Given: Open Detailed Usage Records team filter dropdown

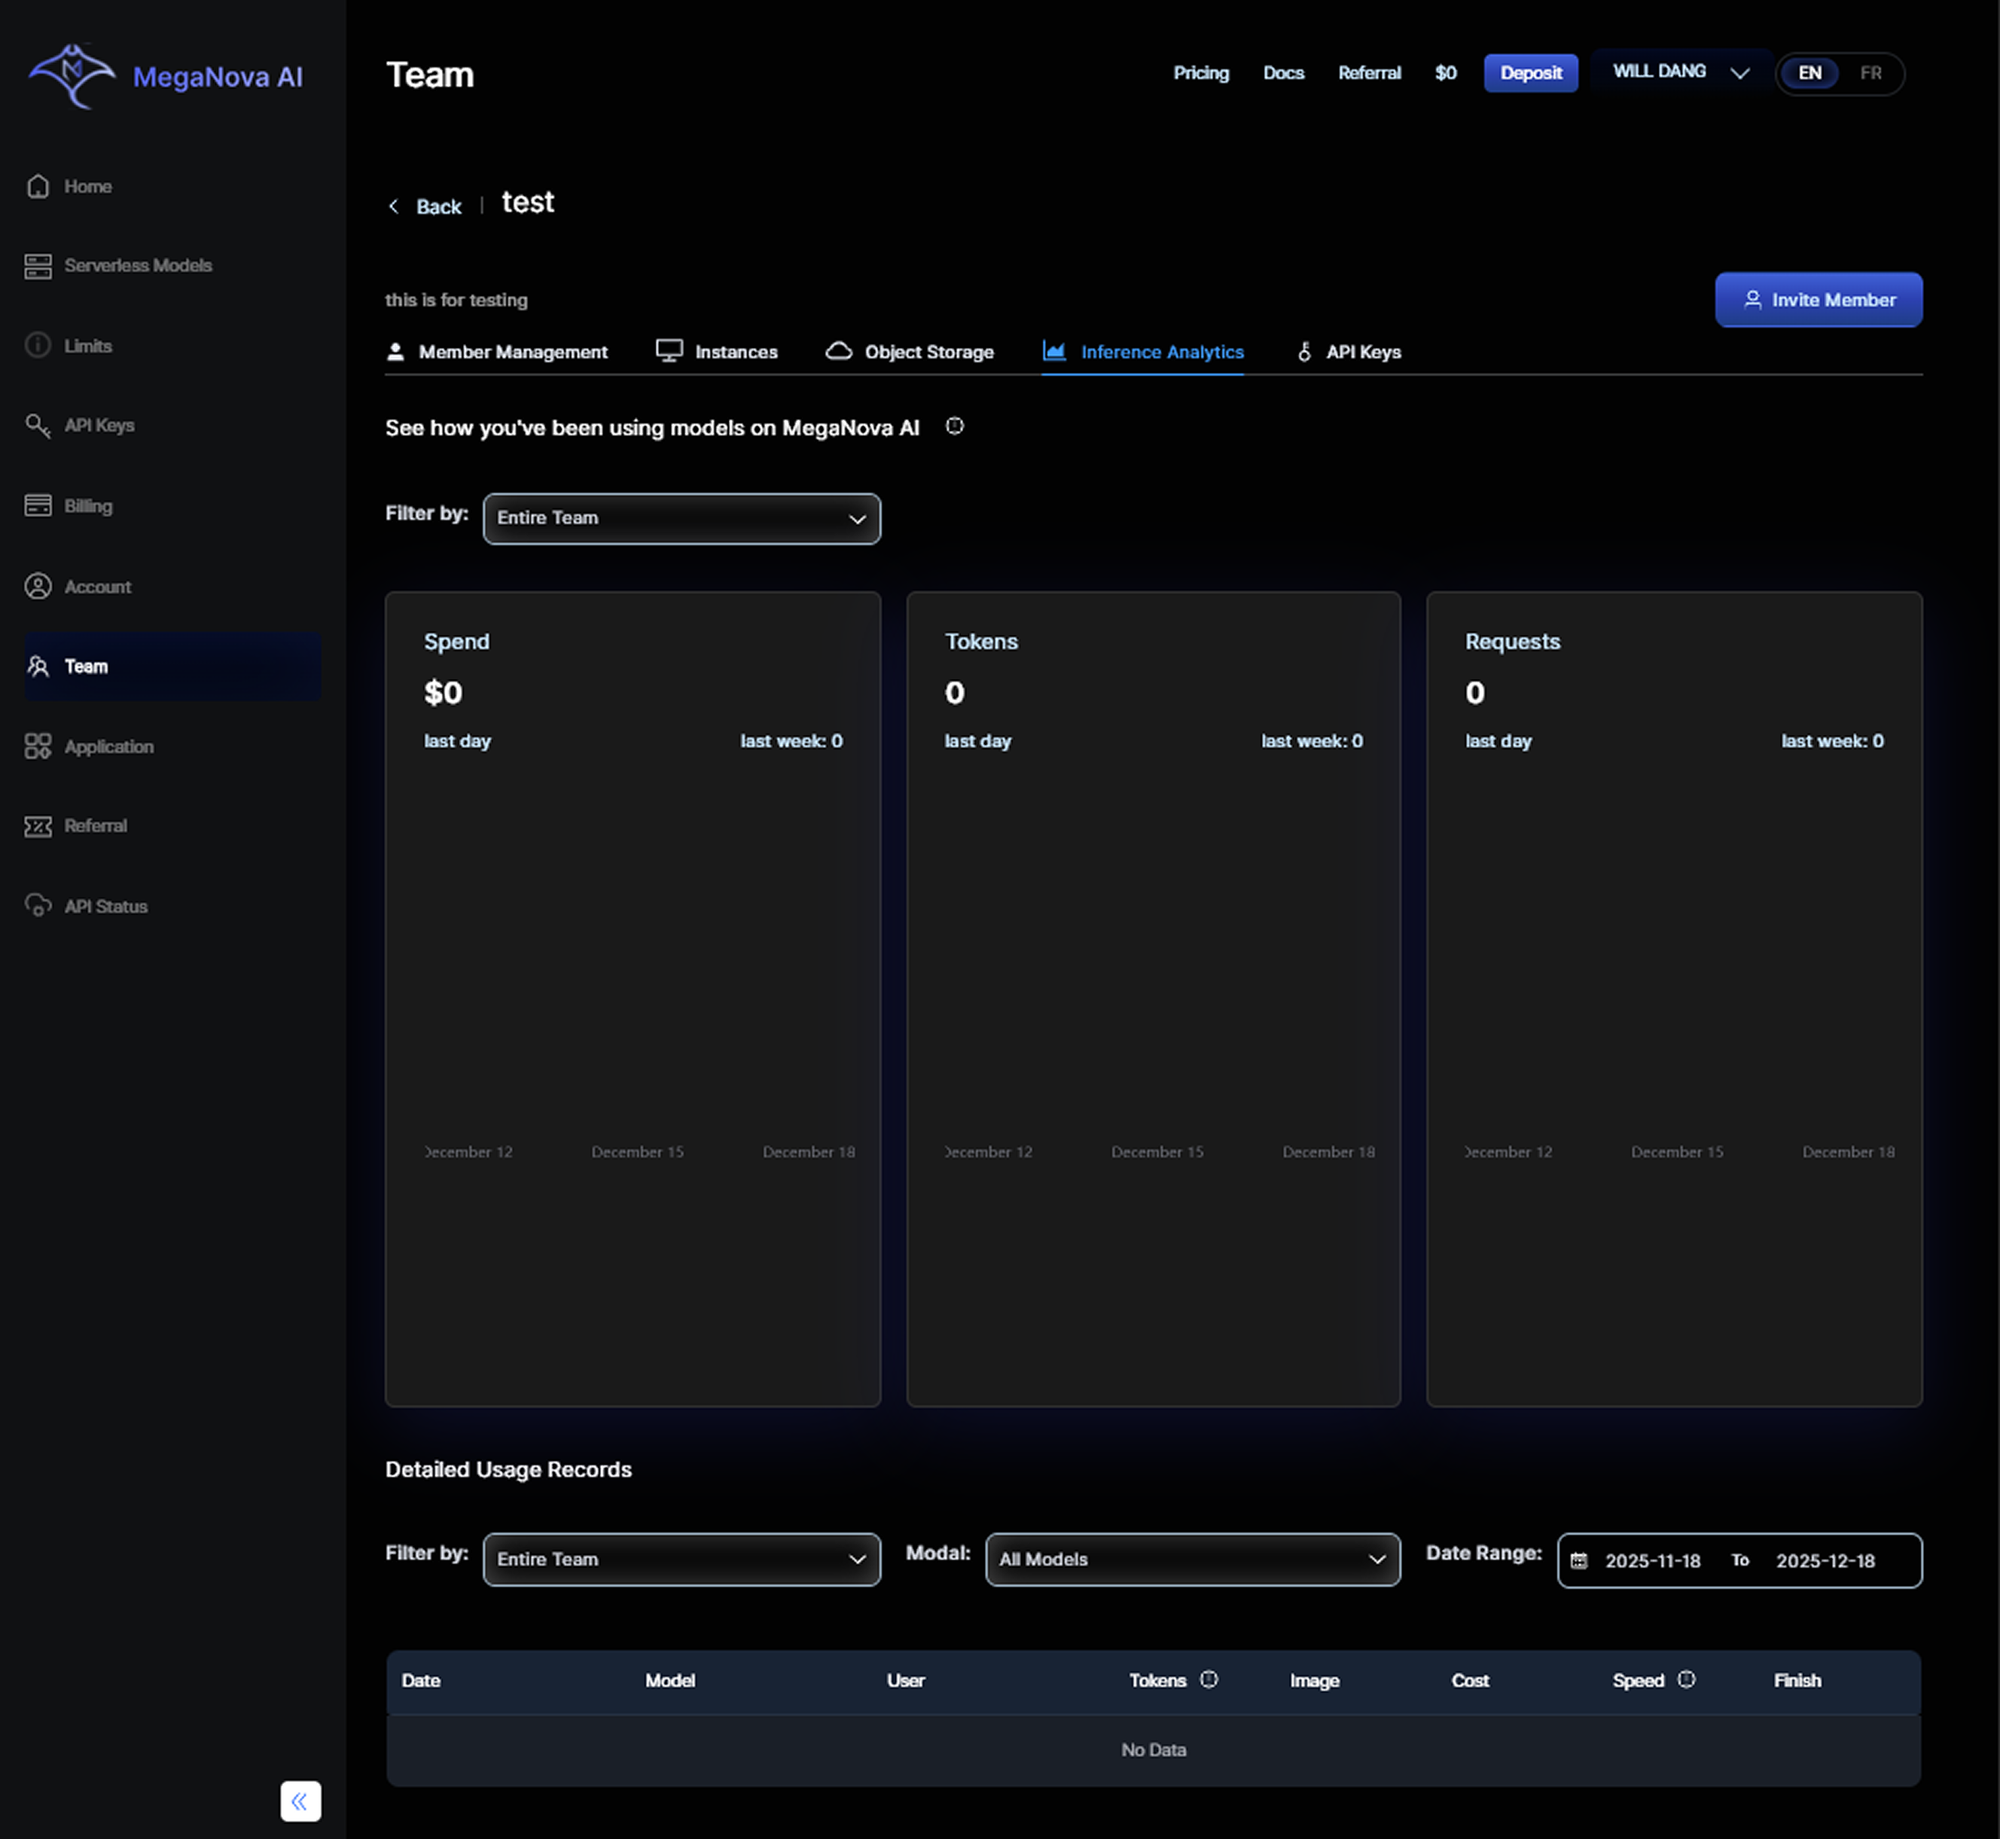Looking at the screenshot, I should point(681,1560).
